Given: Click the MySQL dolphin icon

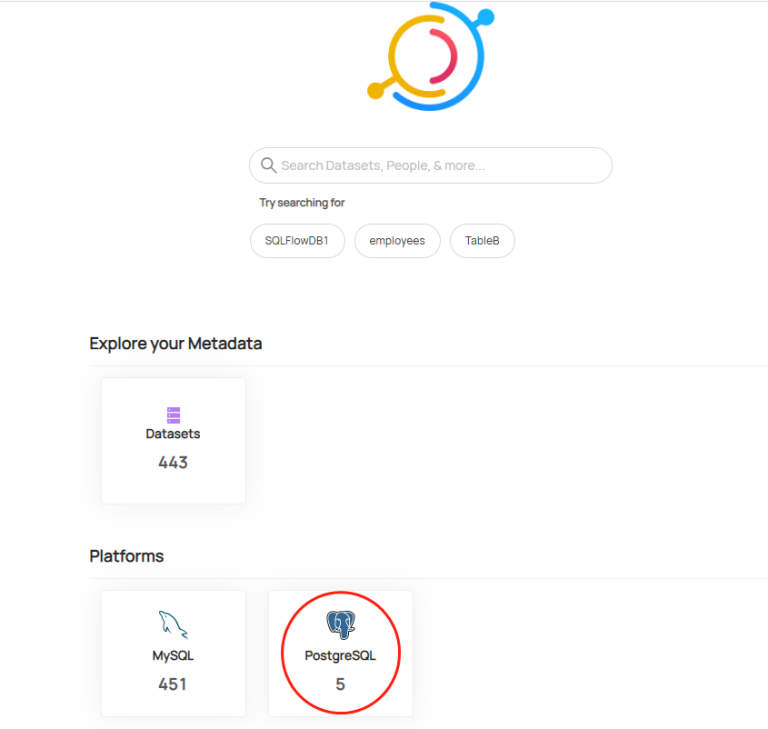Looking at the screenshot, I should coord(173,626).
